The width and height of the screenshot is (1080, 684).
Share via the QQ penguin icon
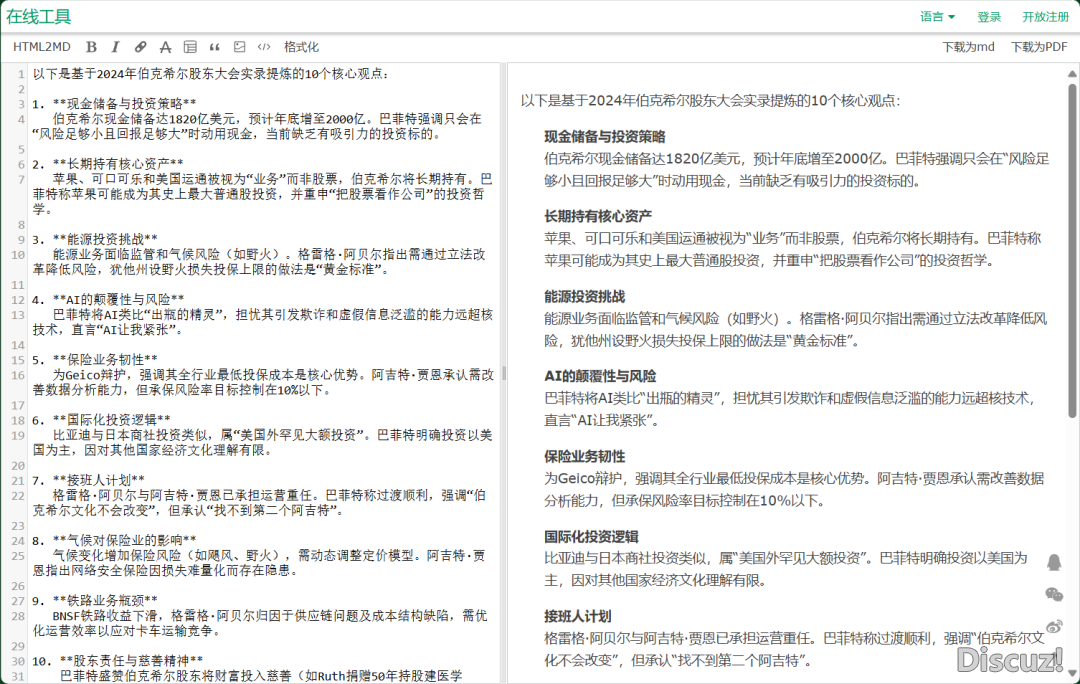pyautogui.click(x=1054, y=563)
